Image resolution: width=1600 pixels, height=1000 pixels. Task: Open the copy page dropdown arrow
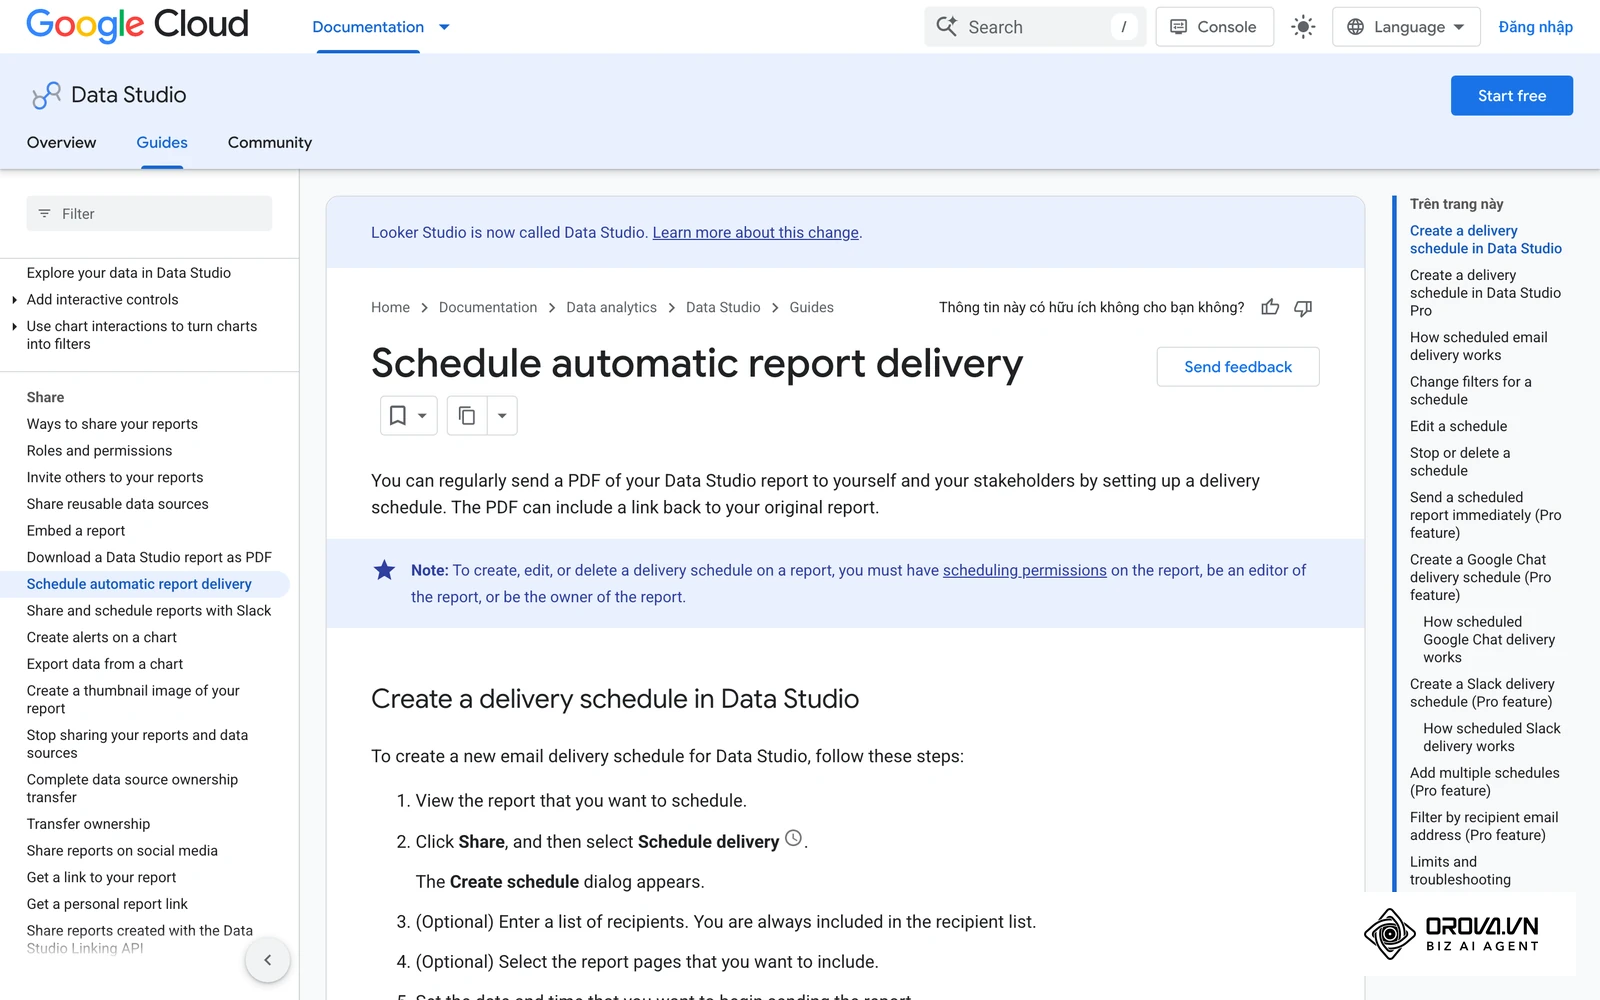pyautogui.click(x=502, y=415)
